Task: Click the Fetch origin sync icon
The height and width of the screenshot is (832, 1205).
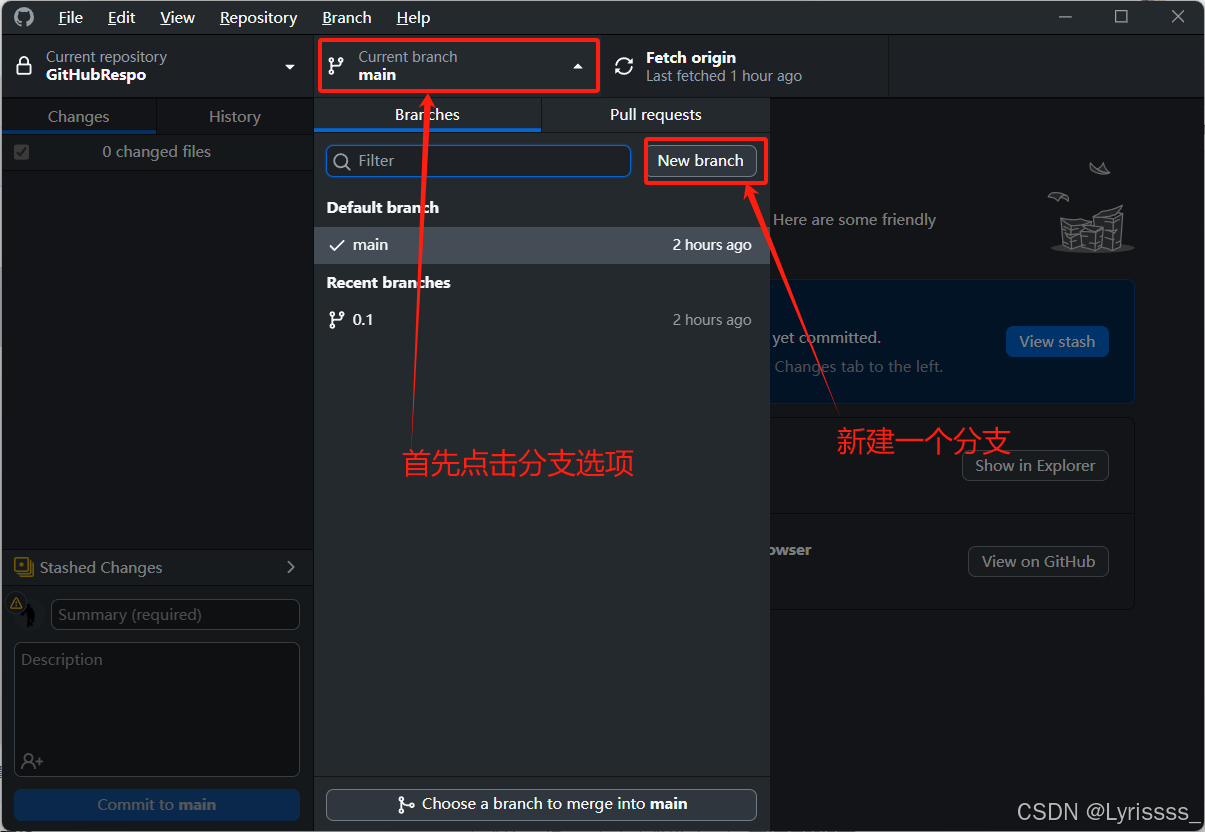Action: coord(624,66)
